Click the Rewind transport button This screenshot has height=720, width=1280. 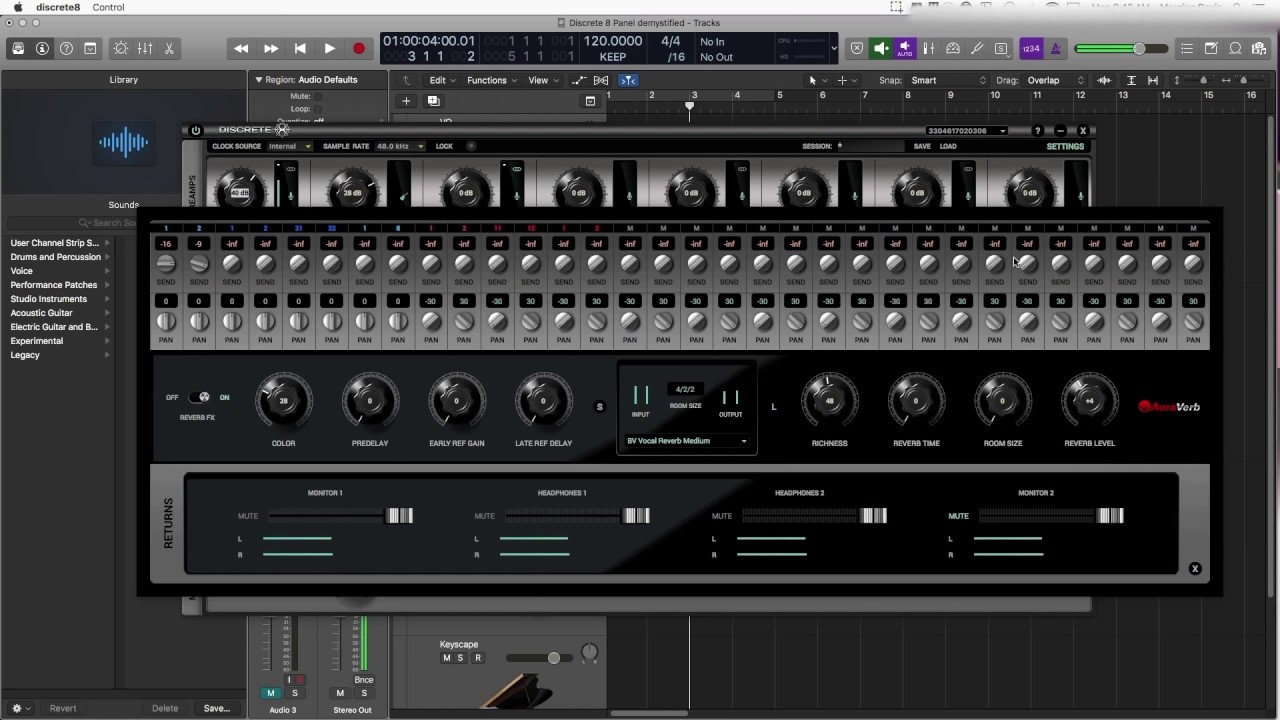pyautogui.click(x=241, y=48)
